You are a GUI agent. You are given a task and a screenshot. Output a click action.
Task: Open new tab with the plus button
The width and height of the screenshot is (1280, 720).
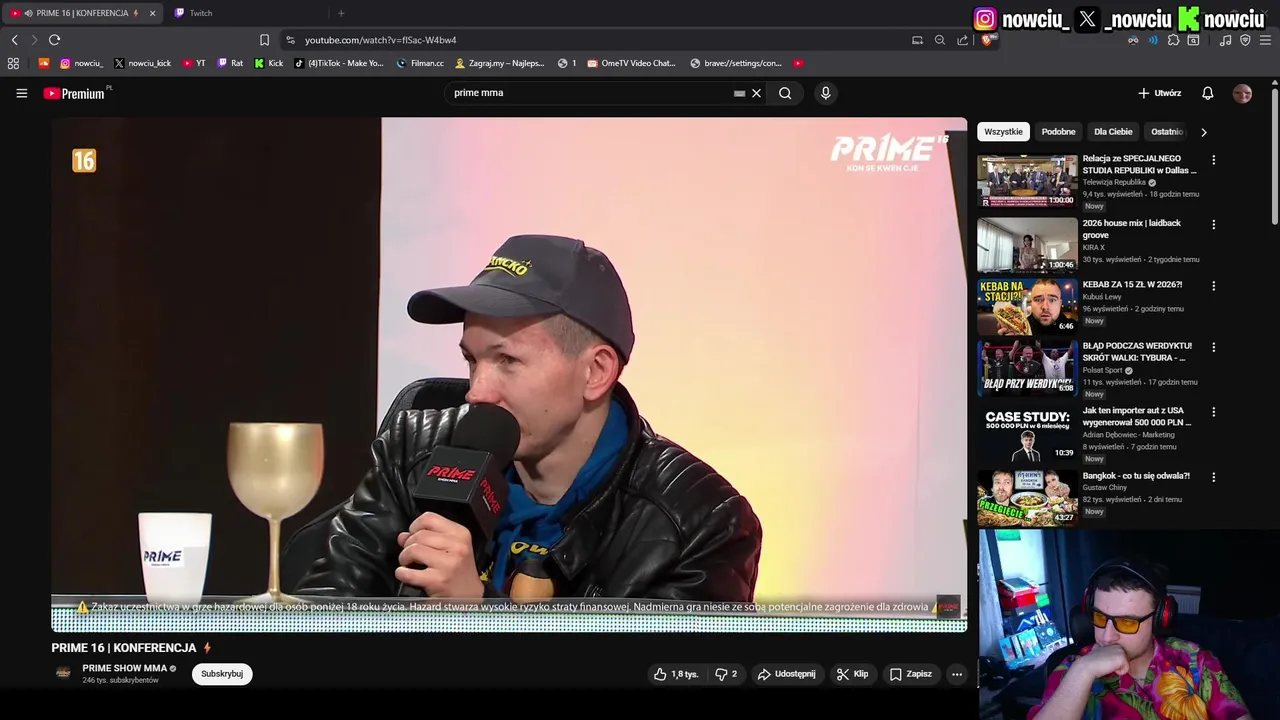click(x=341, y=13)
